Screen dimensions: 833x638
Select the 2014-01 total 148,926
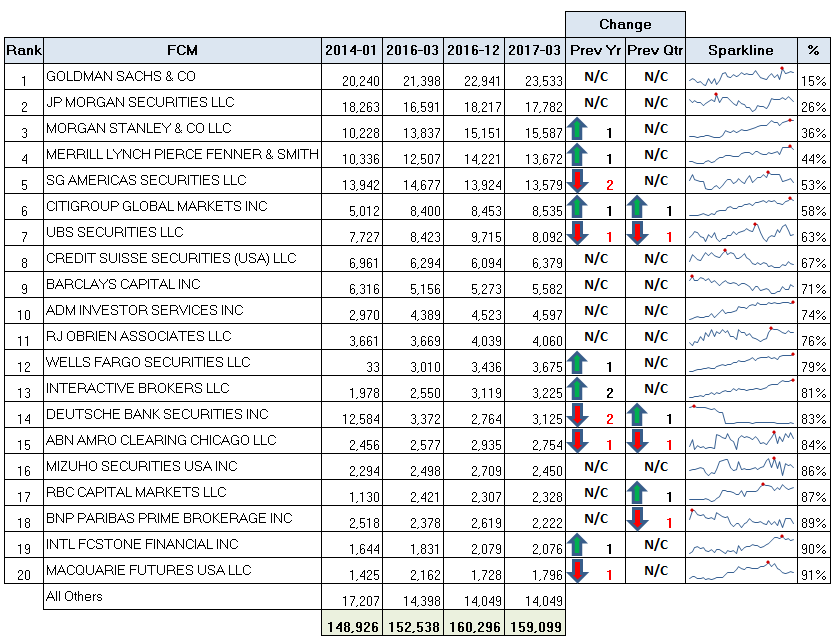coord(352,624)
